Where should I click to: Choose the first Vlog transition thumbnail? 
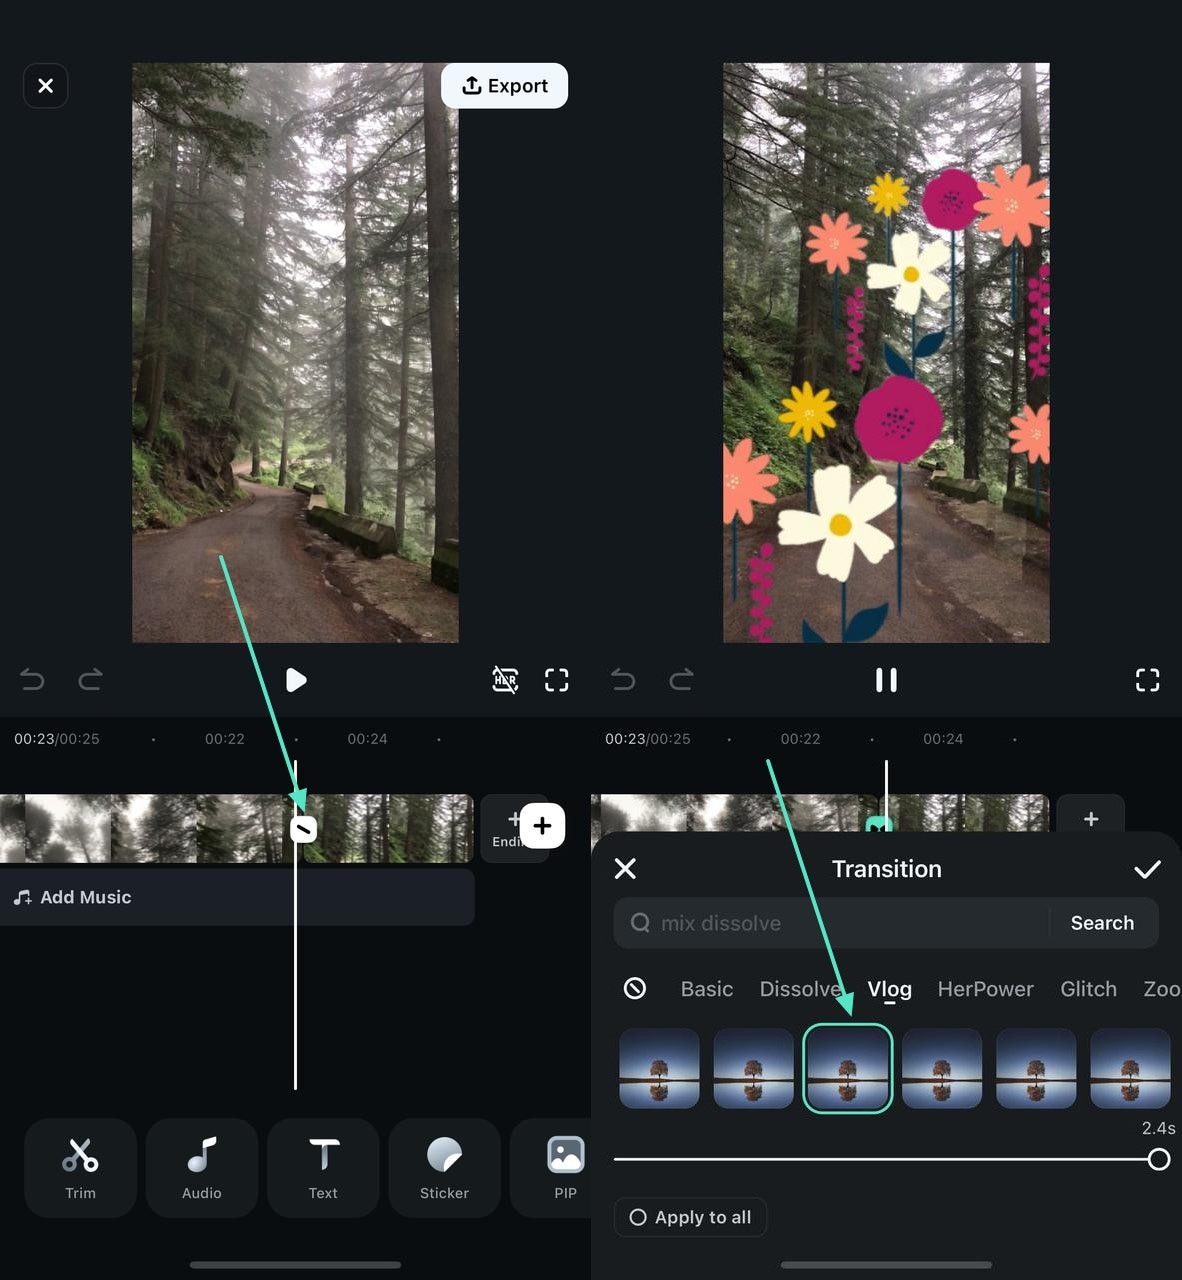coord(659,1068)
